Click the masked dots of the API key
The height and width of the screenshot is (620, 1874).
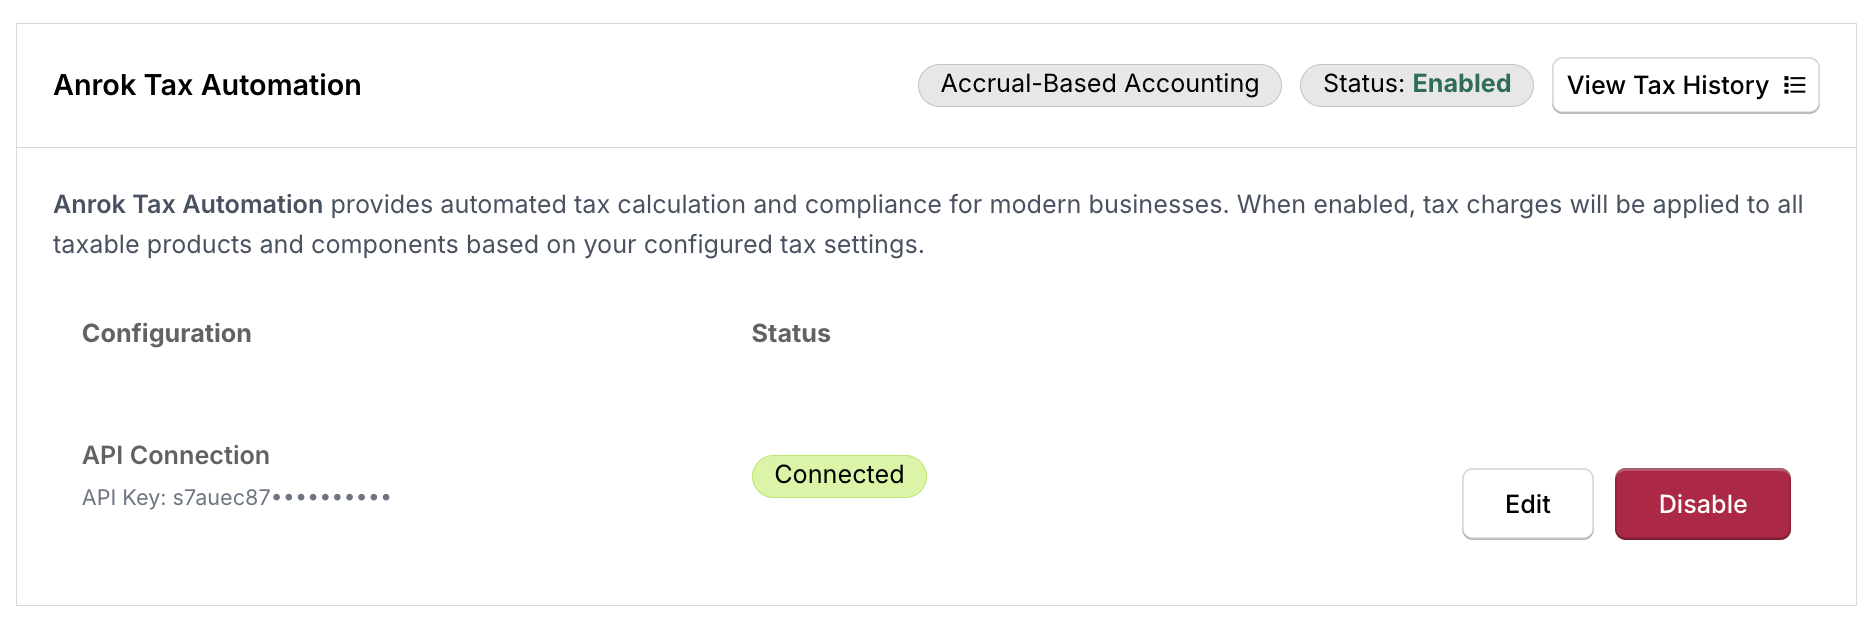click(331, 497)
